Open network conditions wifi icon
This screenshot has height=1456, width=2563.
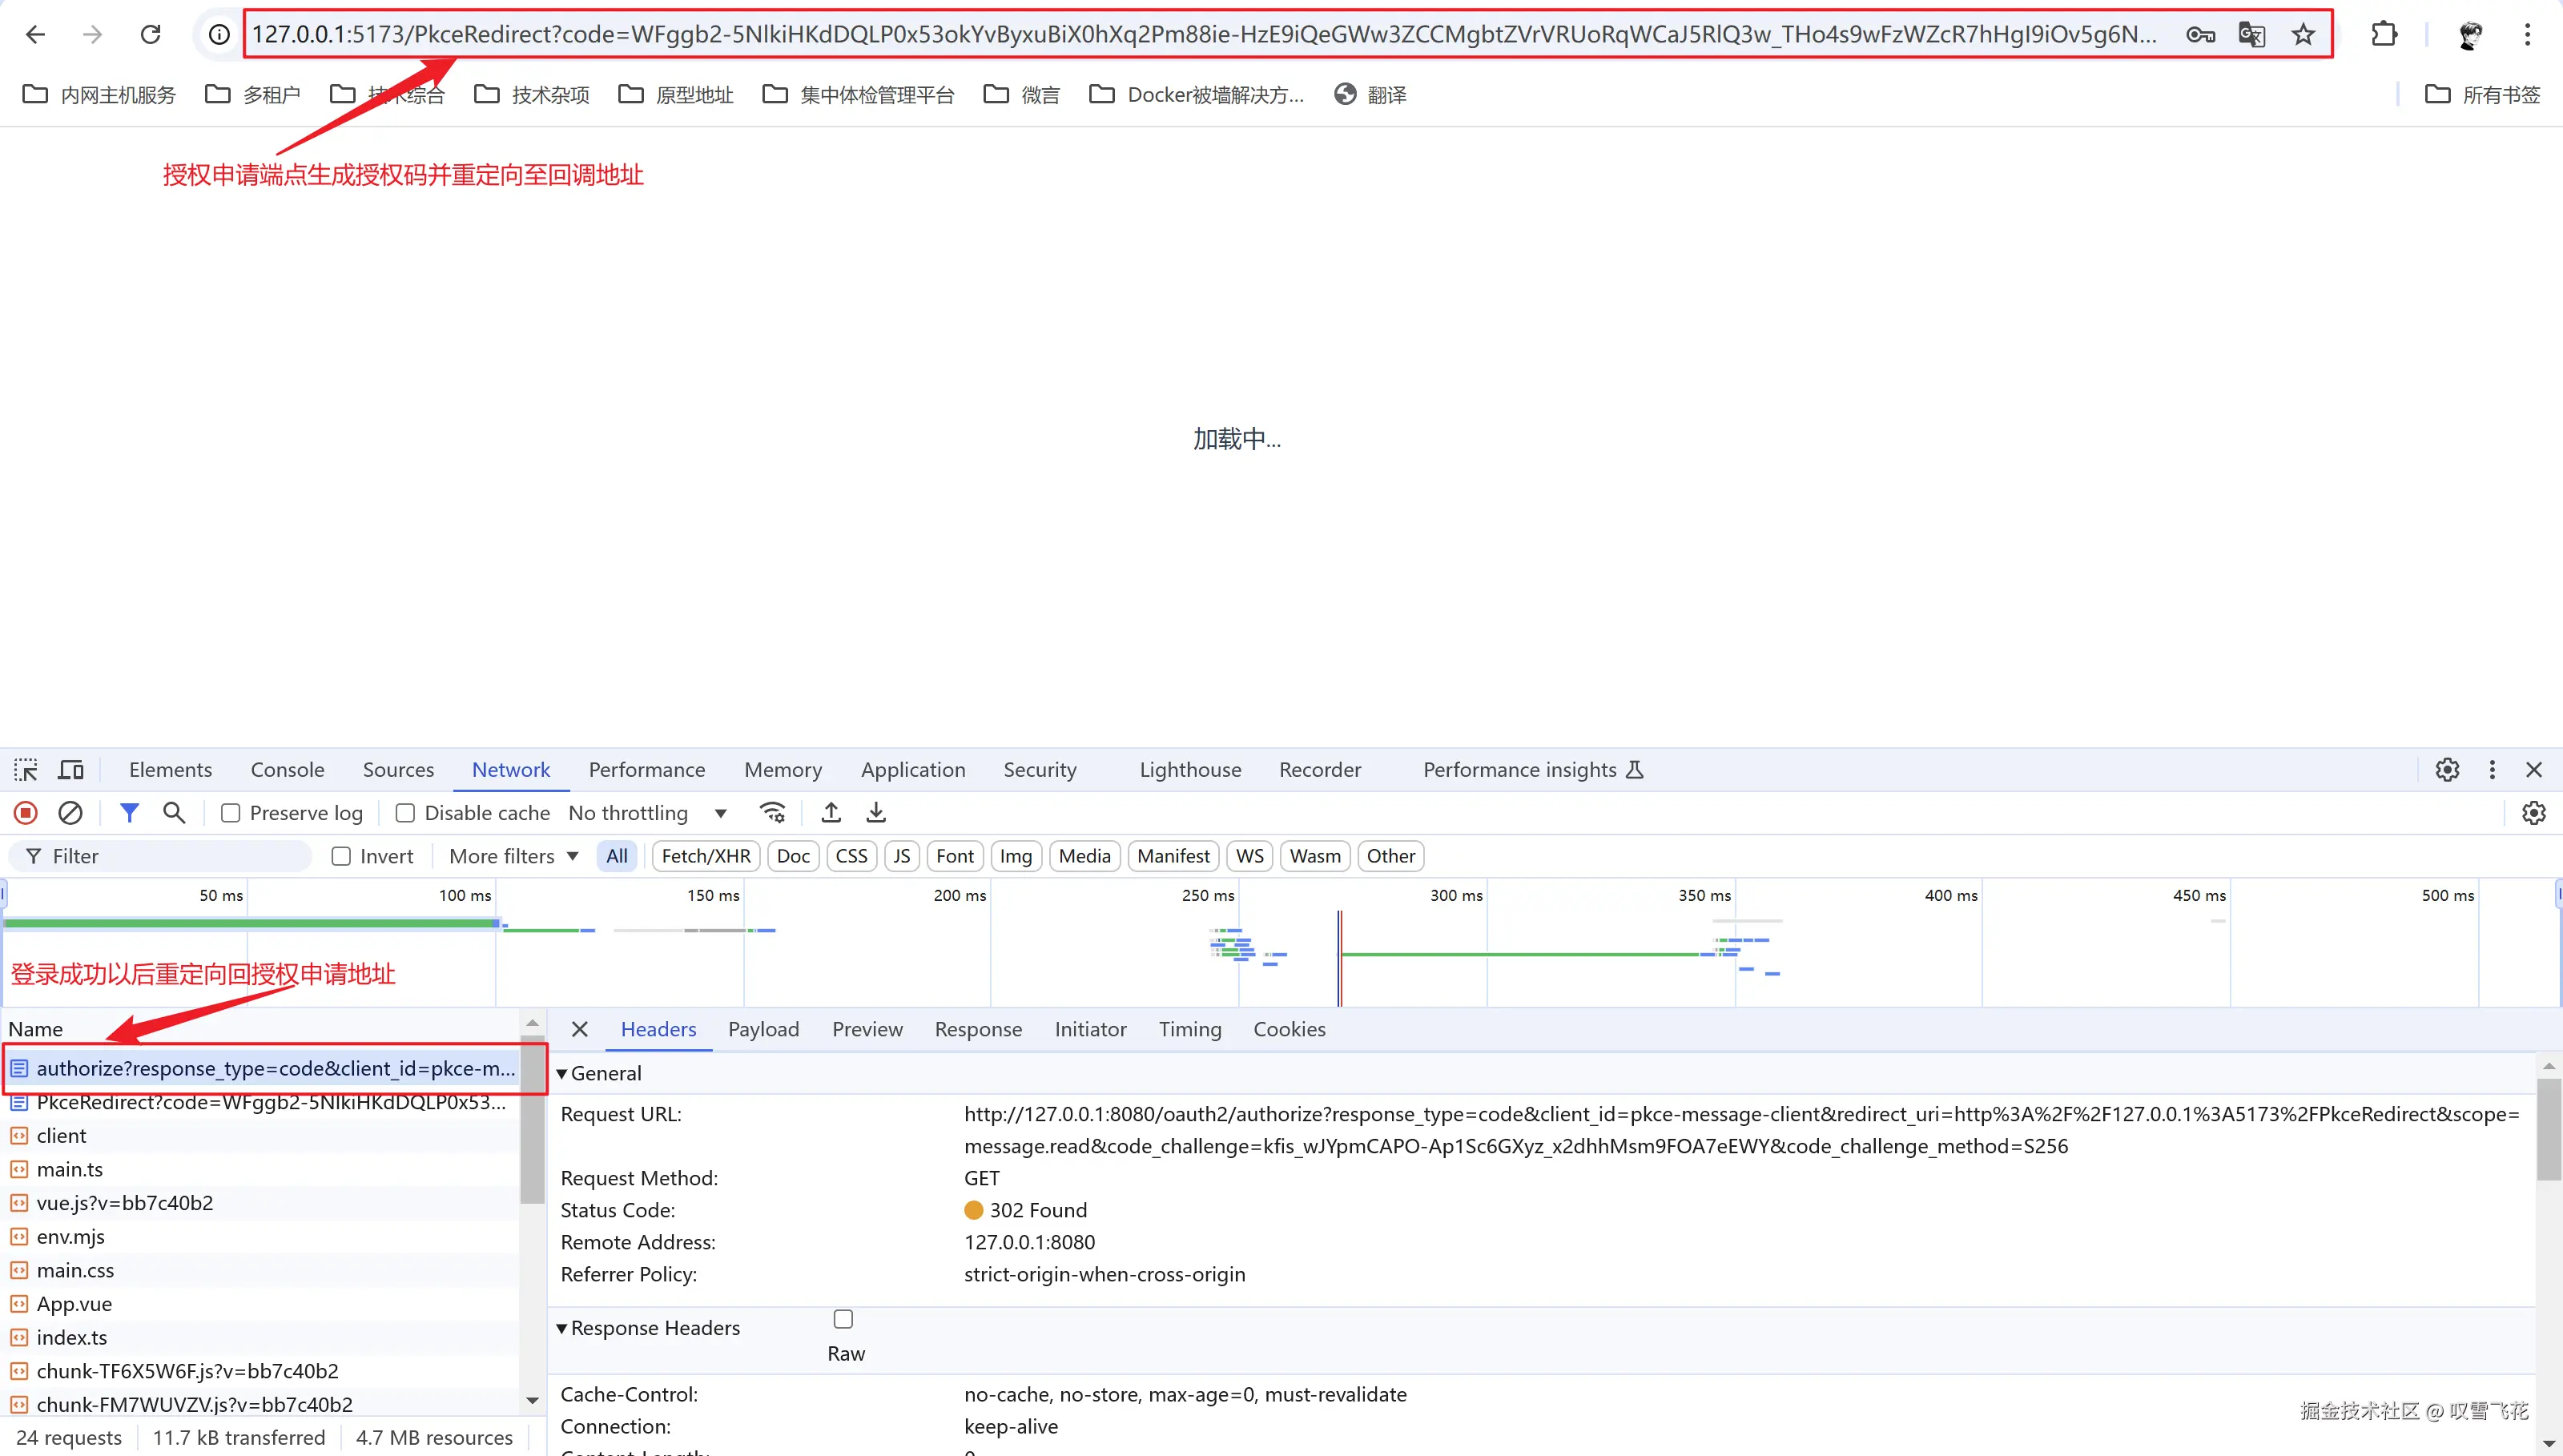point(773,813)
